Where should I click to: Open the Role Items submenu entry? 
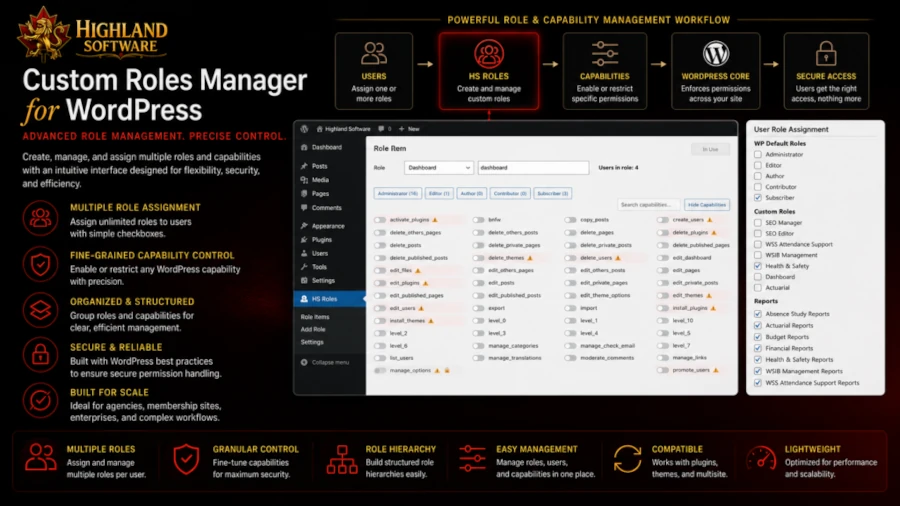pyautogui.click(x=315, y=317)
